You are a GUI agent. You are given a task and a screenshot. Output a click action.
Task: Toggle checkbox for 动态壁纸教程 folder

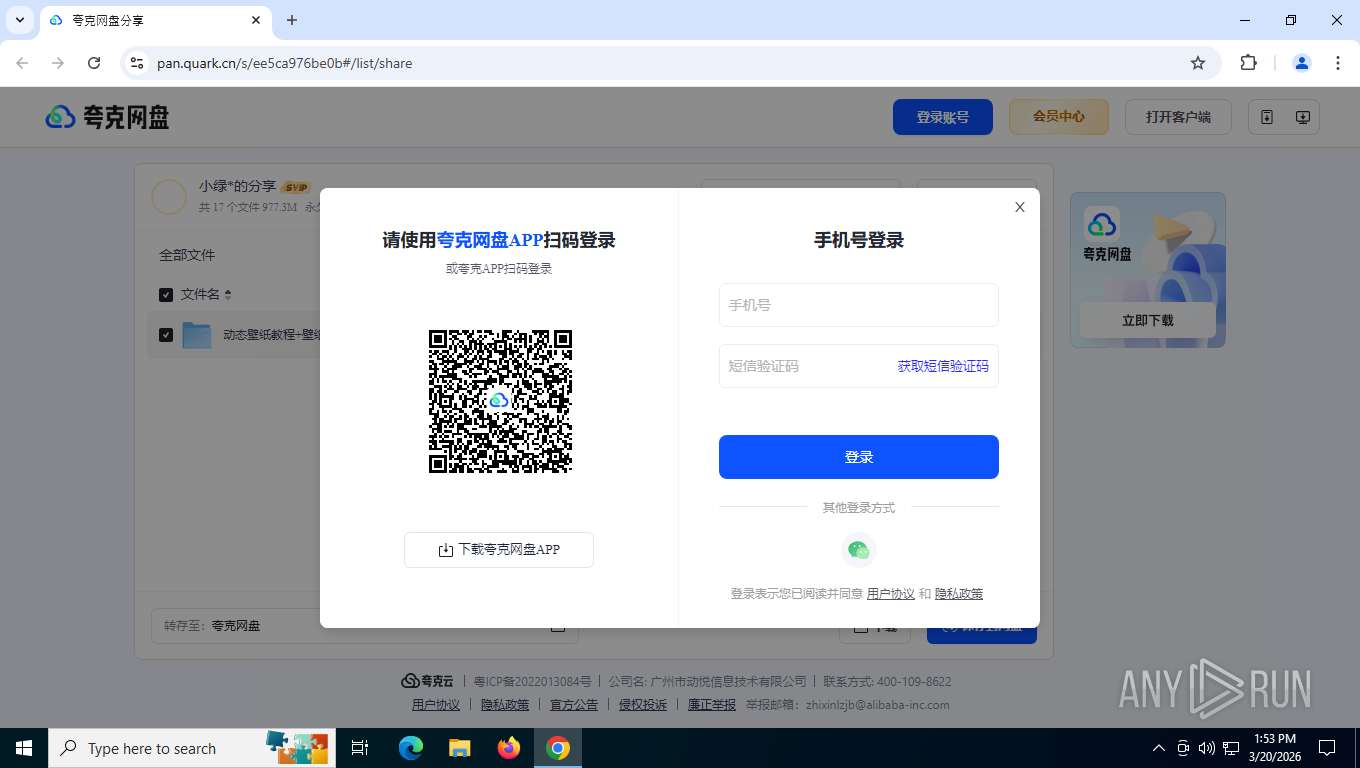click(x=166, y=335)
